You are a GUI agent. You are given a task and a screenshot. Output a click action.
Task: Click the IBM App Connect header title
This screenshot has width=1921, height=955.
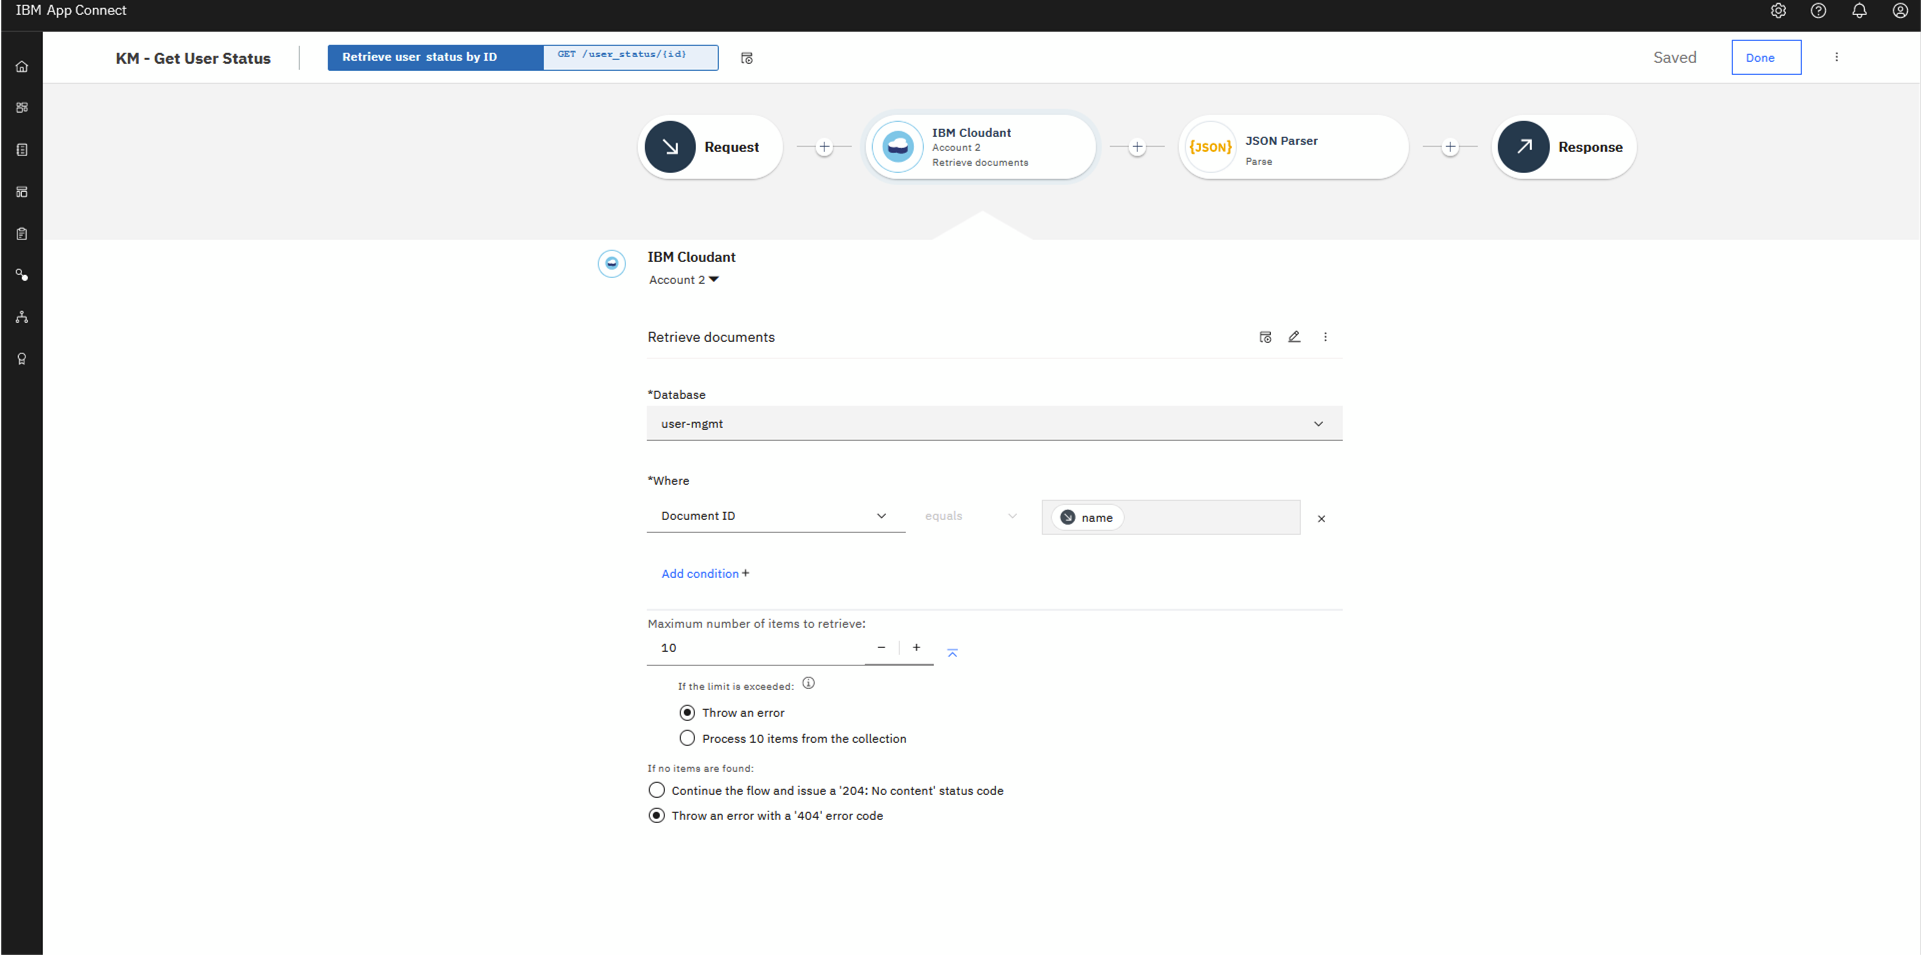point(71,11)
